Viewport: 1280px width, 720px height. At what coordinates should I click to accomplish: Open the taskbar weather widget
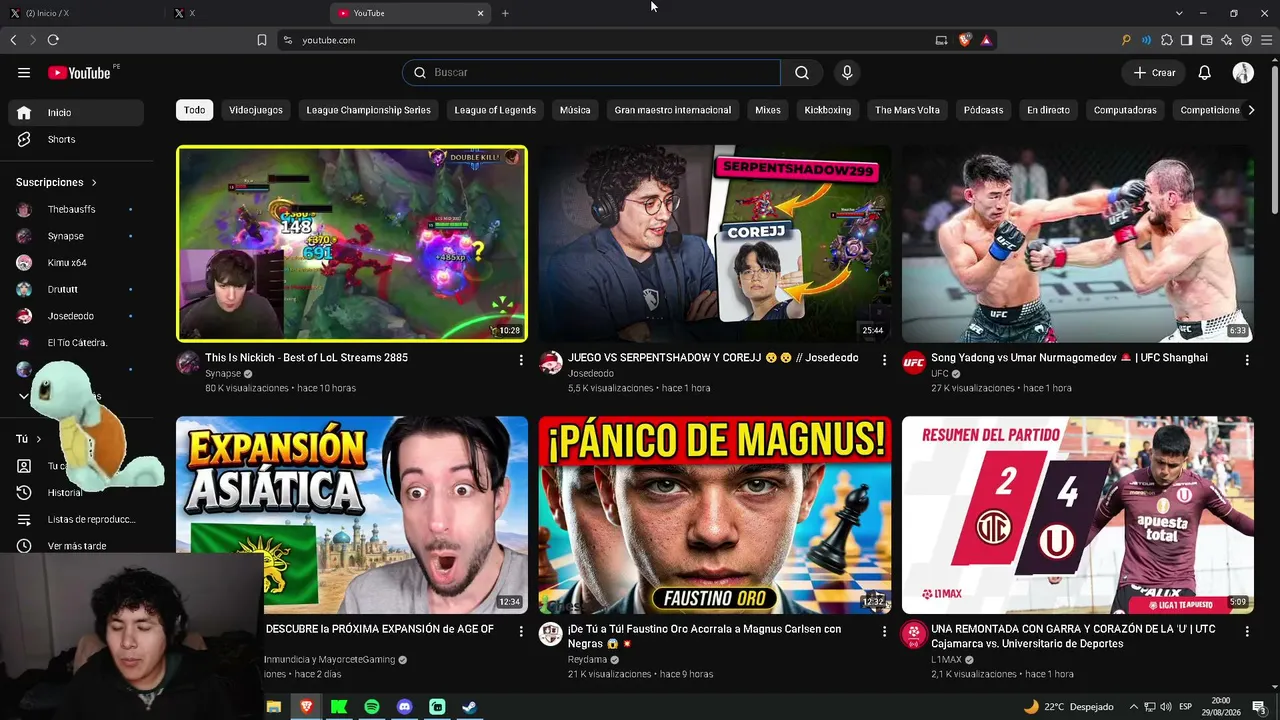(1067, 707)
